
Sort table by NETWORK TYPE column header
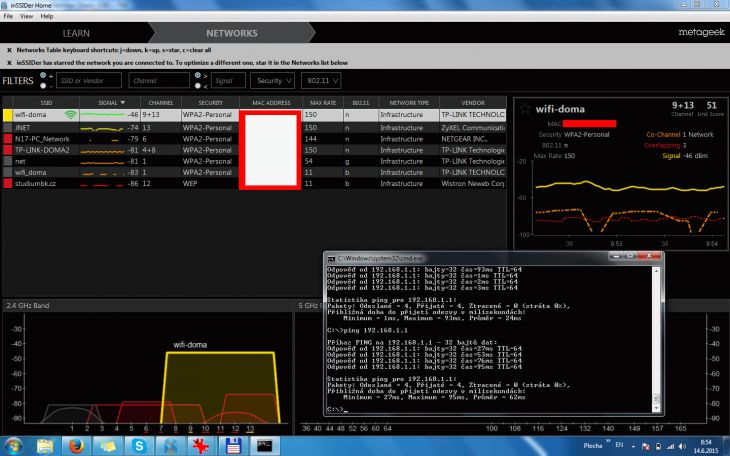[409, 102]
